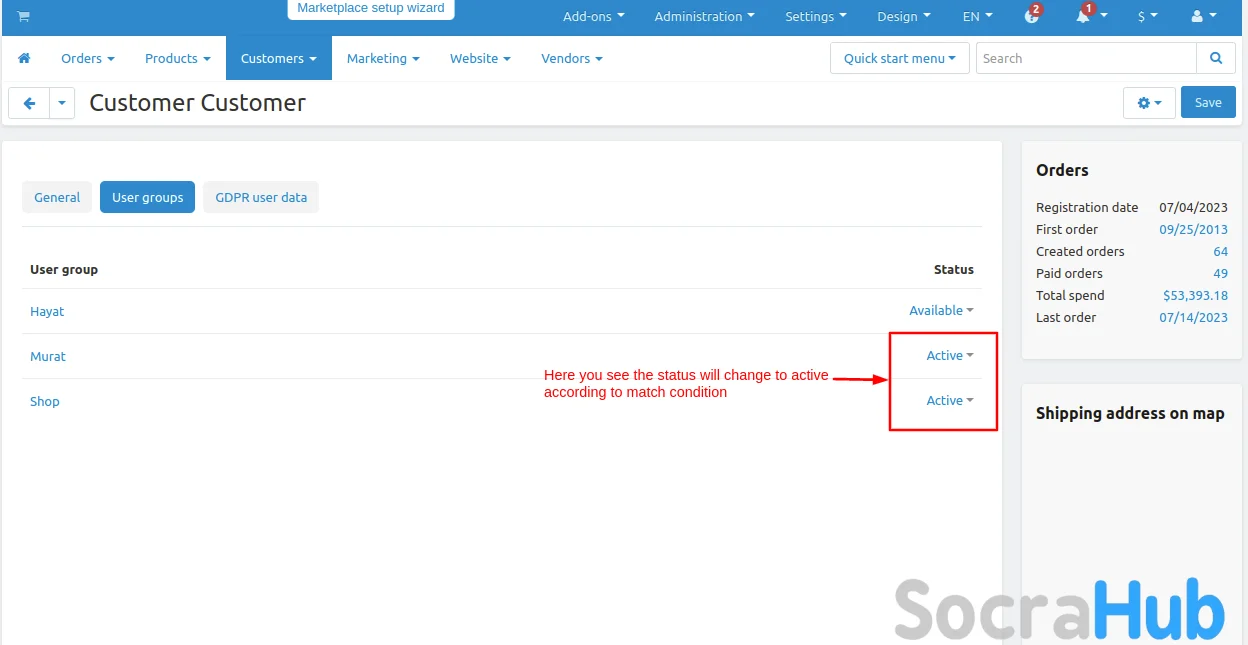The height and width of the screenshot is (645, 1248).
Task: Expand the Hayat status Available dropdown
Action: tap(940, 311)
